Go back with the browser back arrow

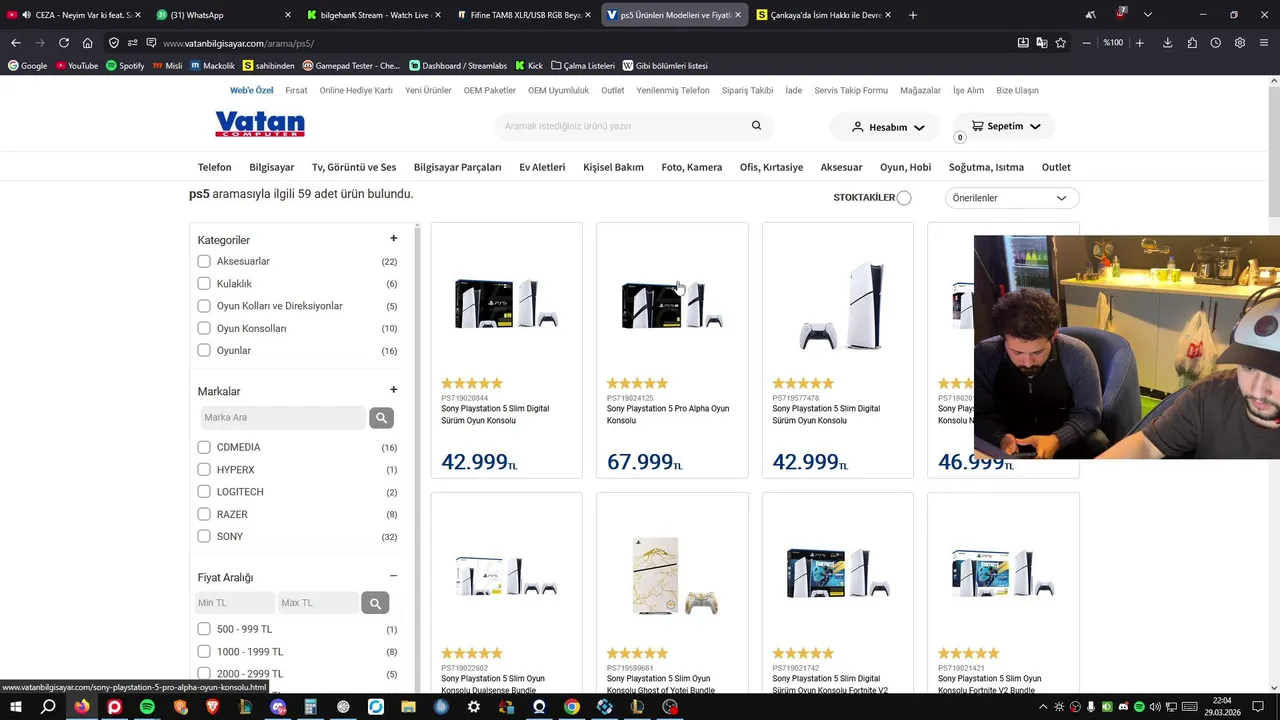[16, 43]
